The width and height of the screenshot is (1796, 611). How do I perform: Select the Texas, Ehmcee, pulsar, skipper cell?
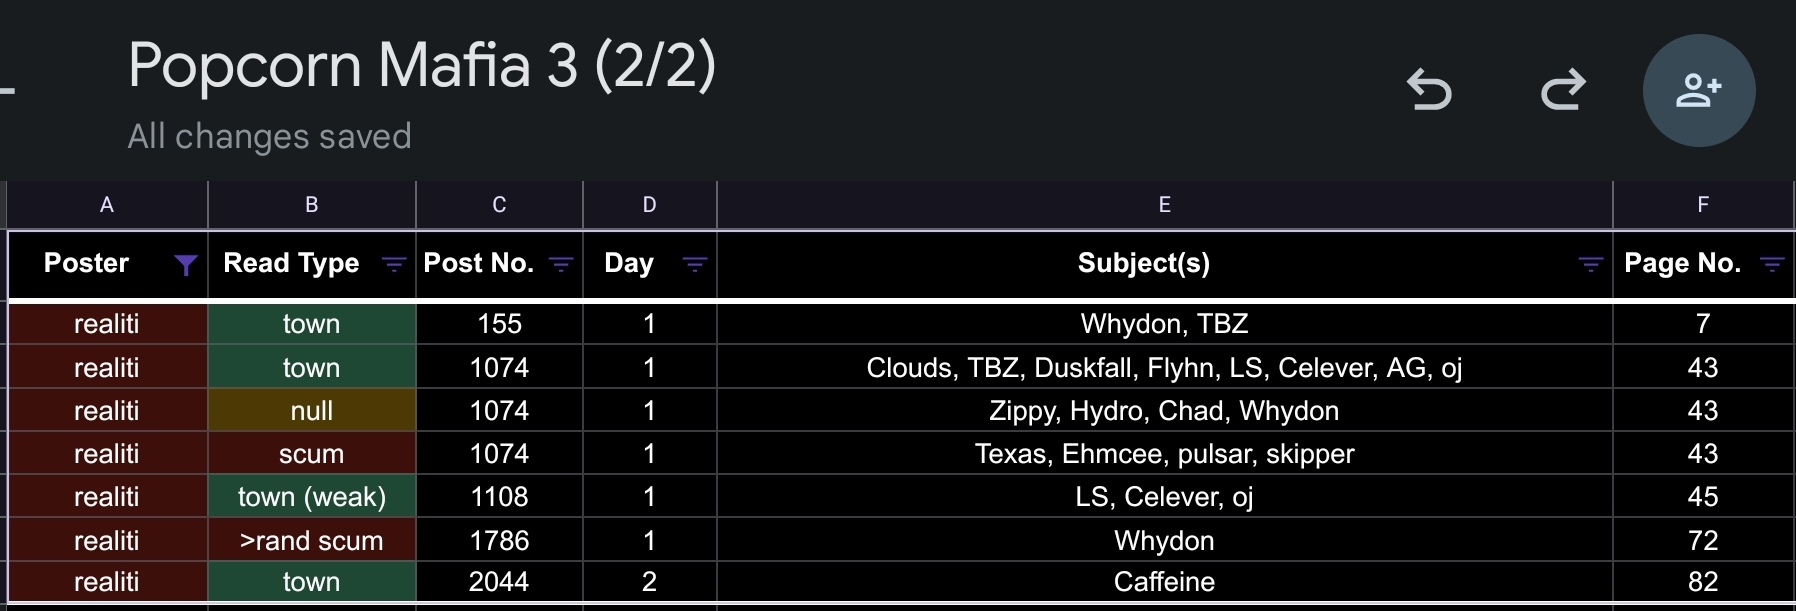[1164, 453]
